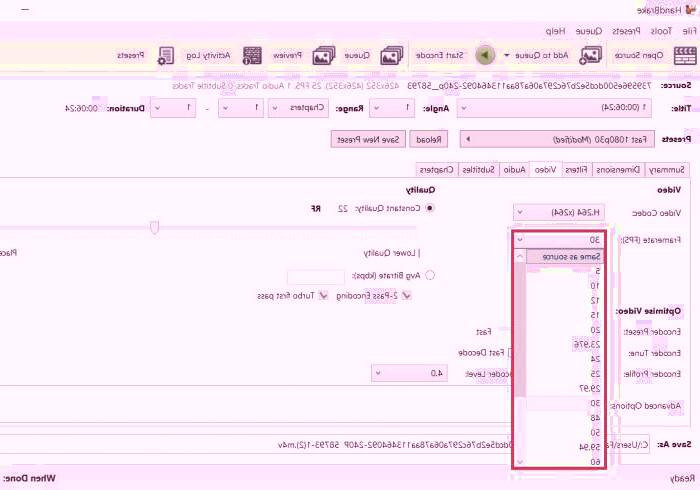Screen dimensions: 700x490
Task: Switch to the Subtitles tab
Action: pyautogui.click(x=478, y=170)
